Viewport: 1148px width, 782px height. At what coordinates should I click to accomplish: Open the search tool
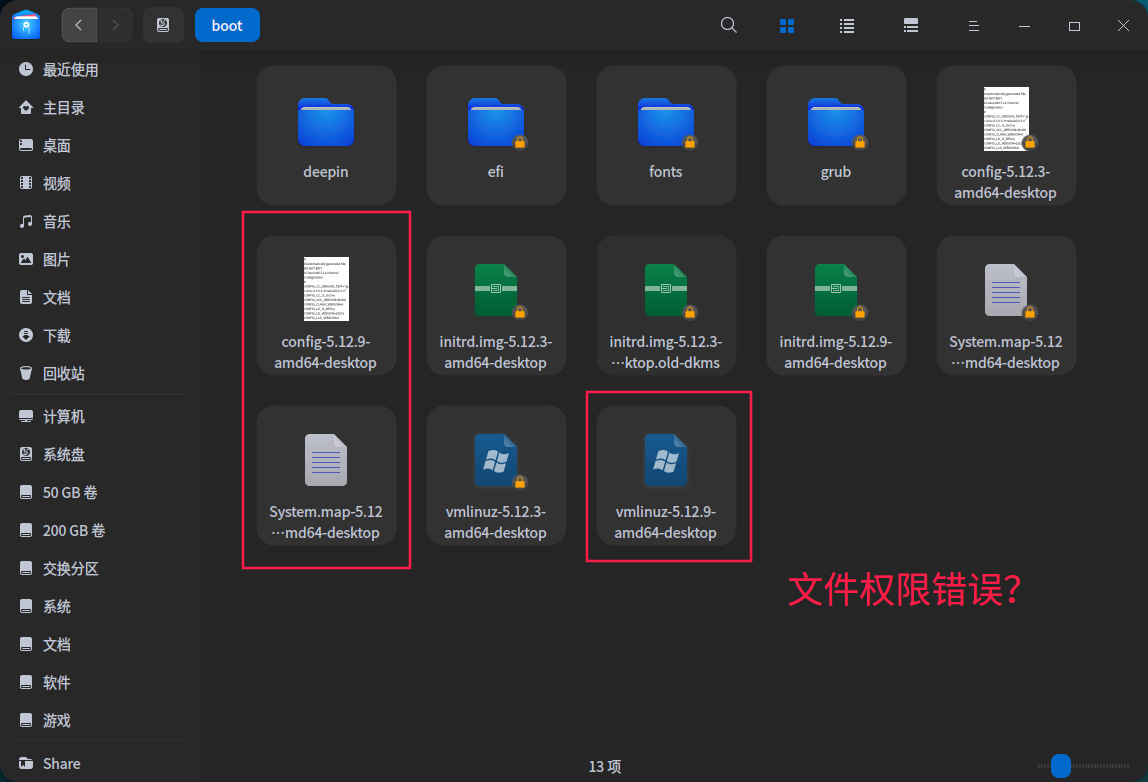point(728,26)
